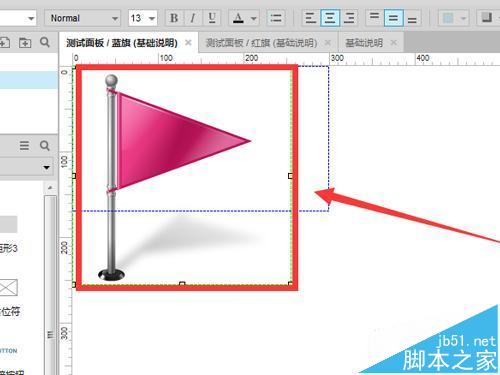Select the placeholder widget icon in library
This screenshot has height=375, width=500.
tap(8, 287)
